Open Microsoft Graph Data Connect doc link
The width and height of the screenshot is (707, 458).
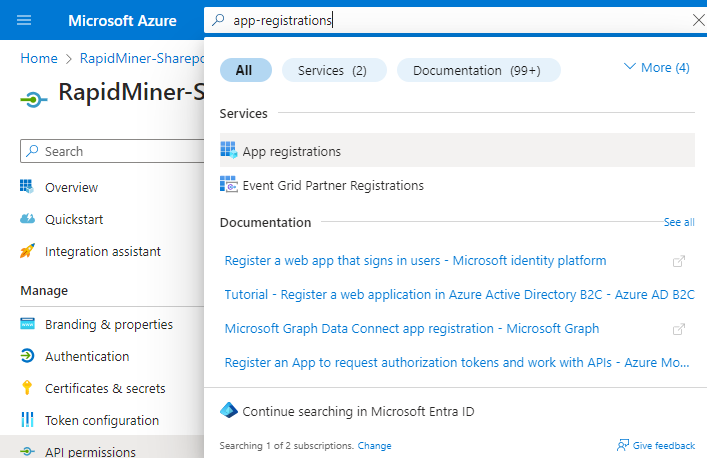click(x=411, y=329)
